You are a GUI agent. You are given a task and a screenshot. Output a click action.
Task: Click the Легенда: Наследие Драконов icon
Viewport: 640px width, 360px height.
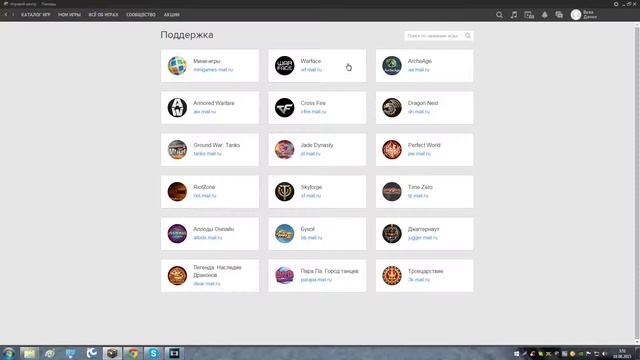click(x=177, y=276)
